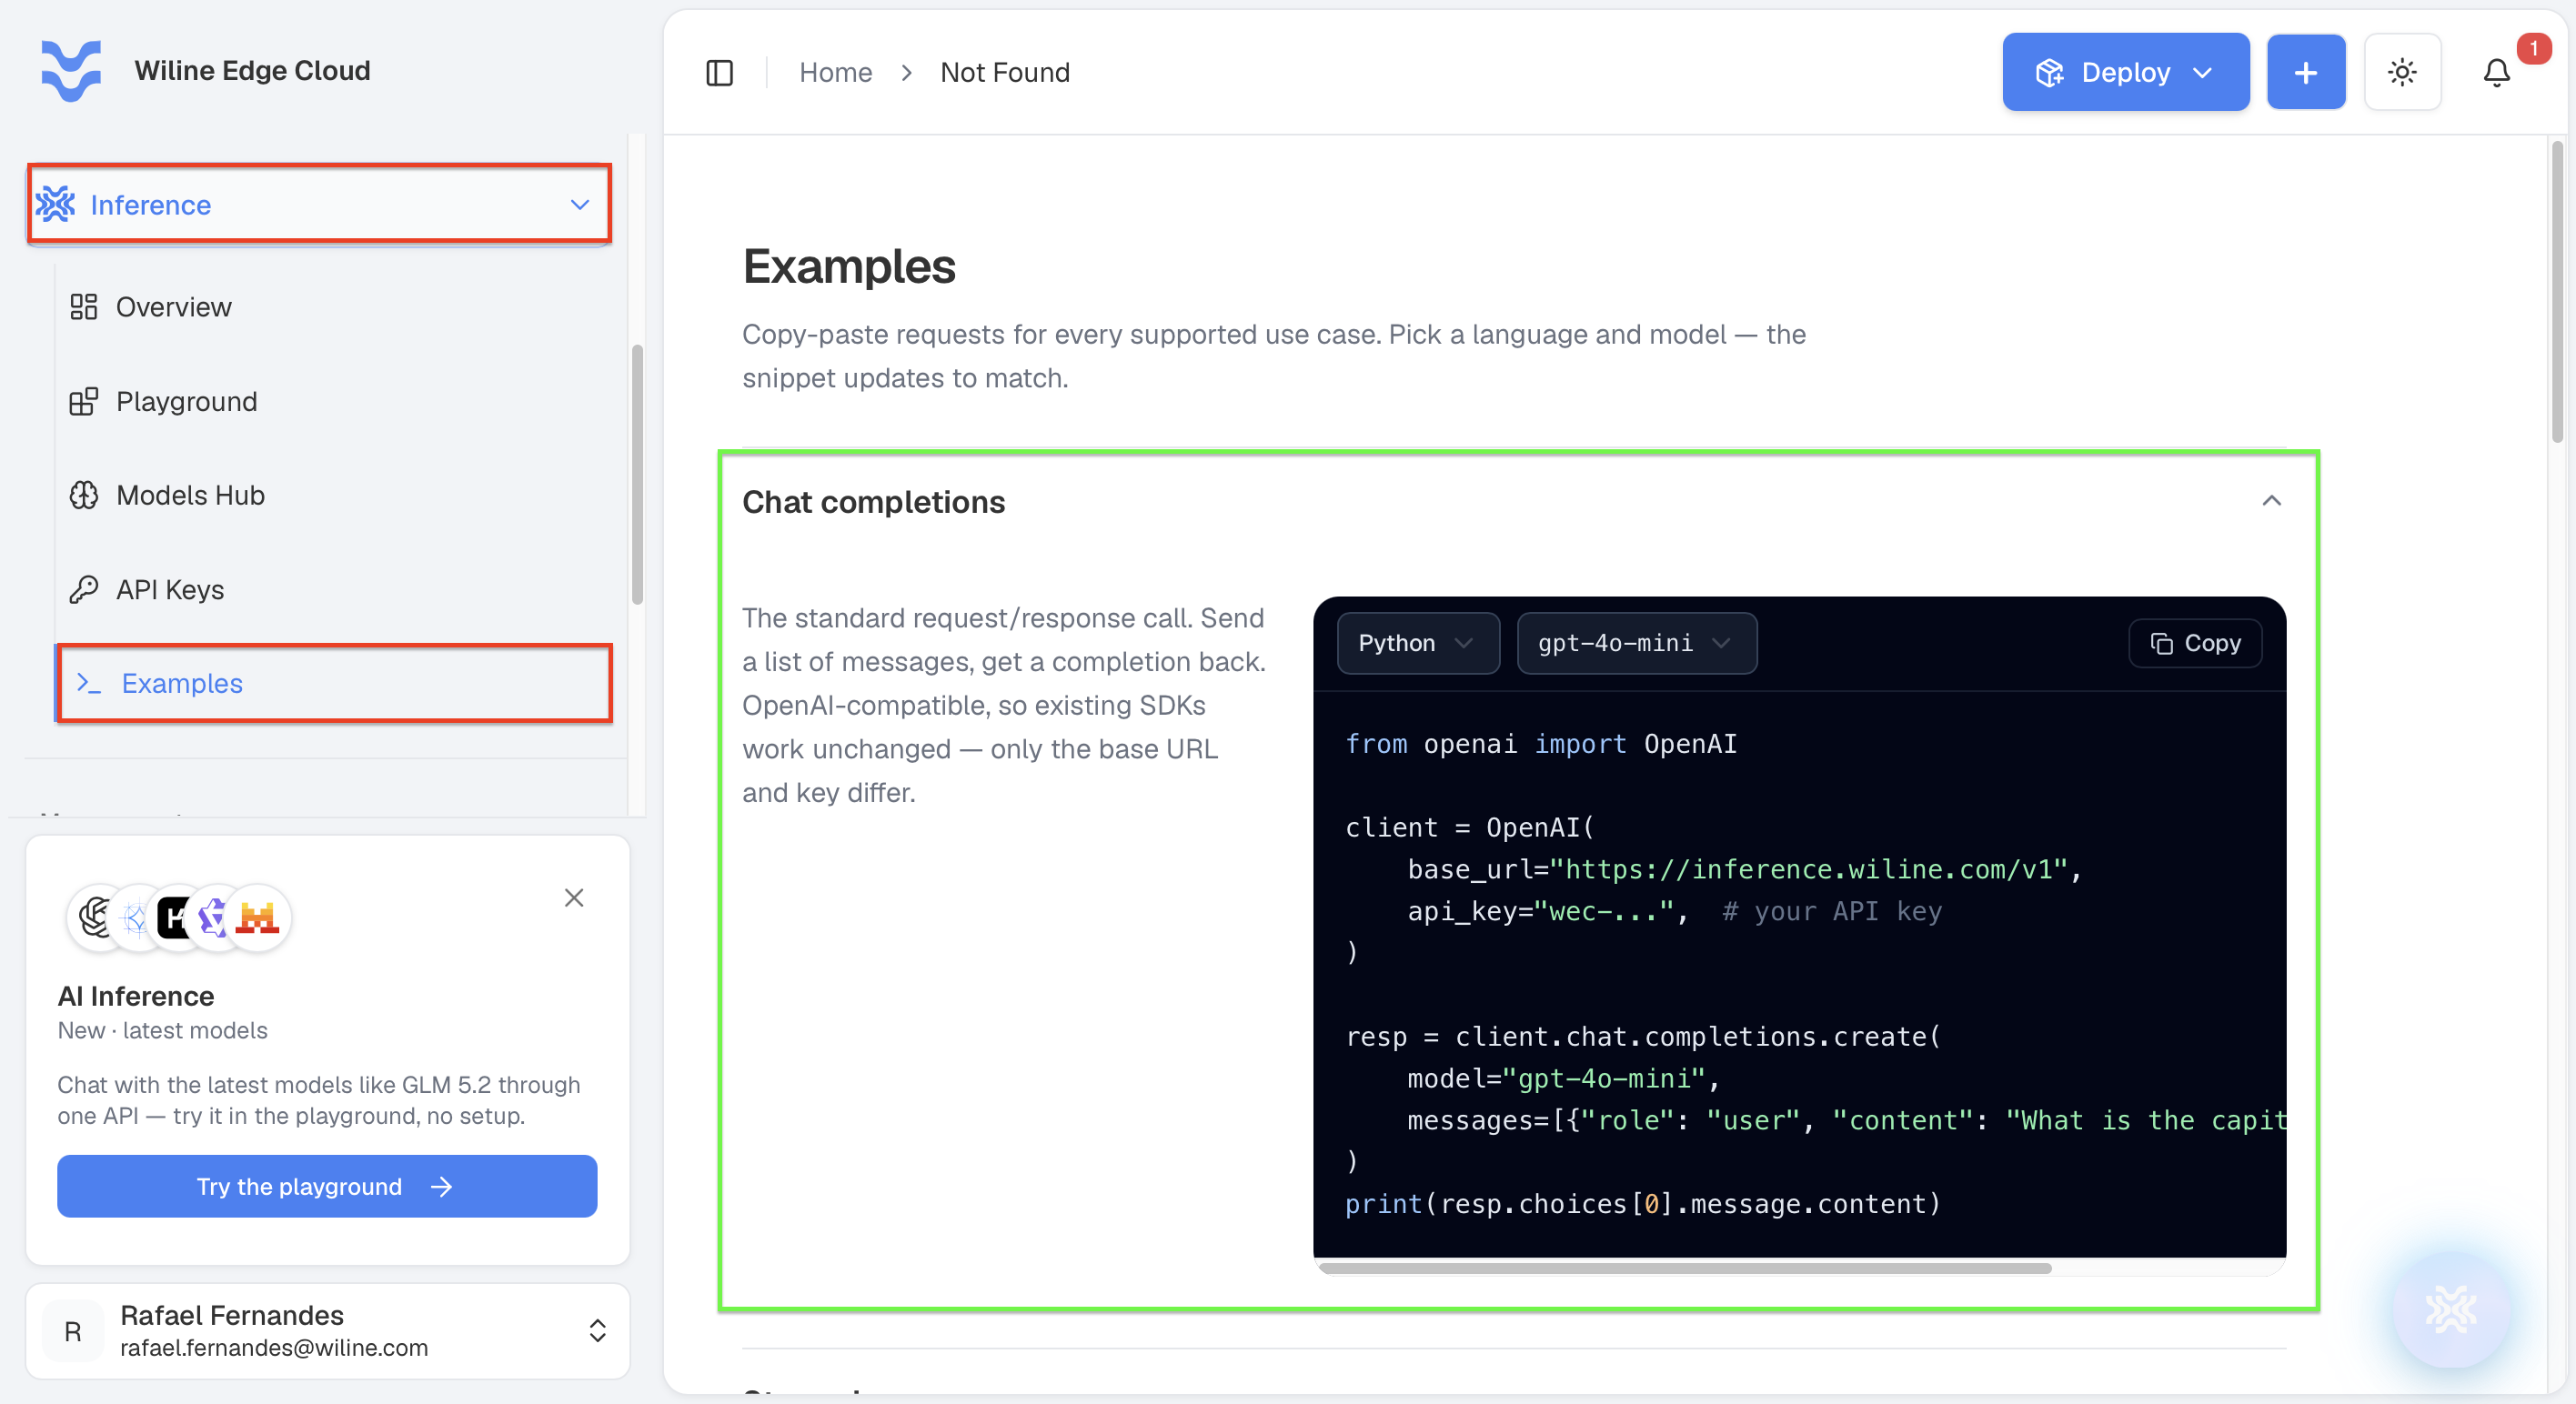Select Examples in sidebar

[x=334, y=683]
